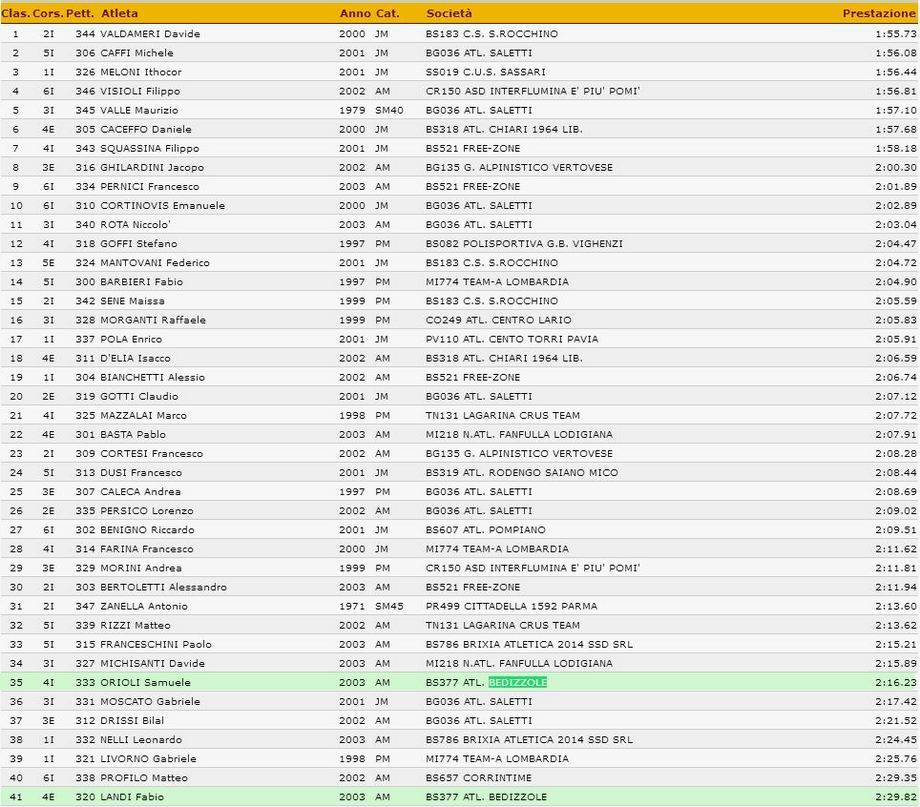Select athlete name RIZZI Matteo
Screen dimensions: 920x807
pyautogui.click(x=136, y=625)
